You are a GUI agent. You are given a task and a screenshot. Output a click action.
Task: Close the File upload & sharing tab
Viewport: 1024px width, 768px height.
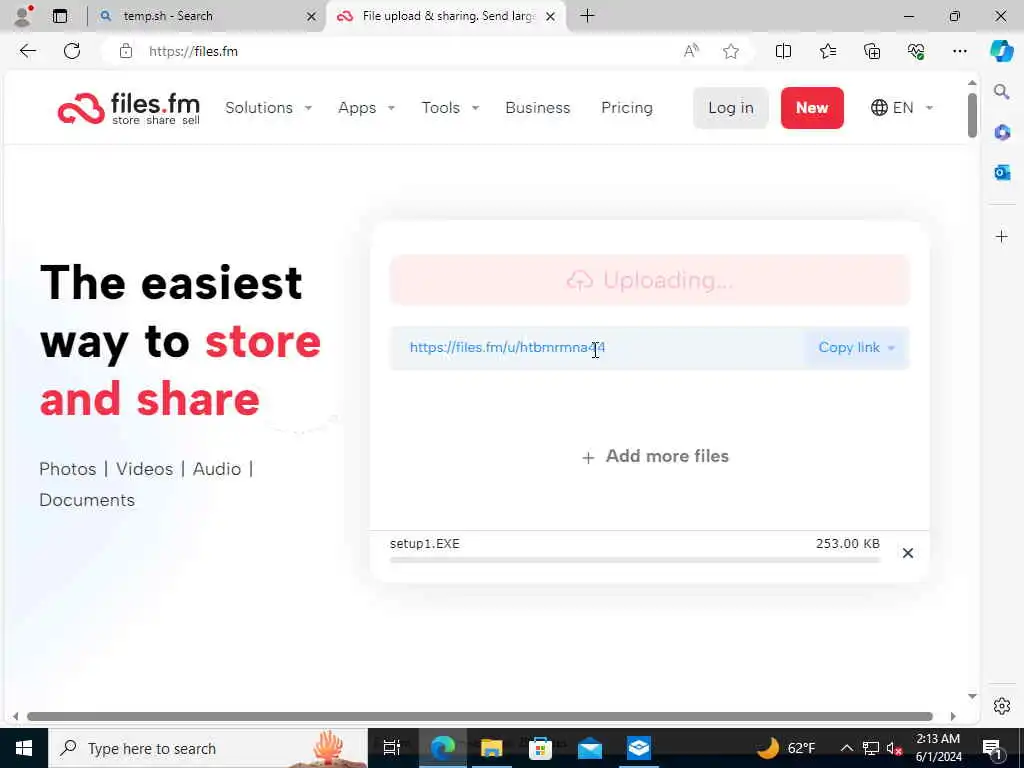point(551,16)
